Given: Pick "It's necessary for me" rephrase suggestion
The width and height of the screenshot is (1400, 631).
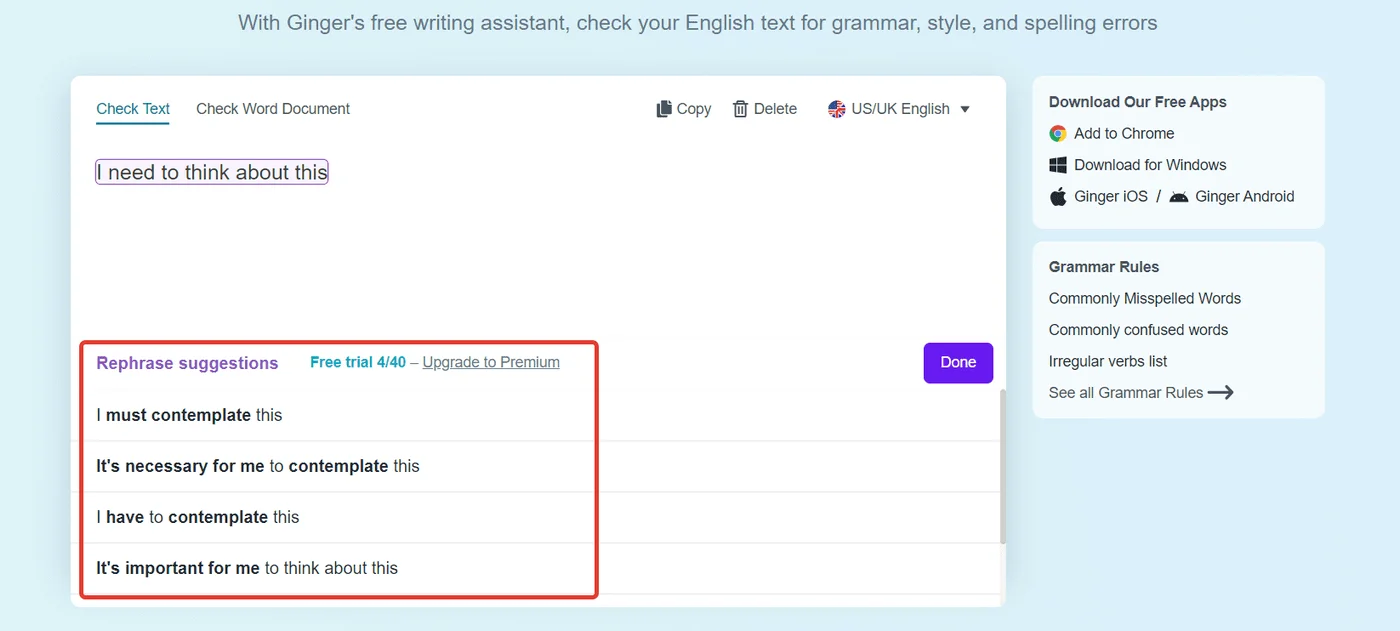Looking at the screenshot, I should 258,466.
